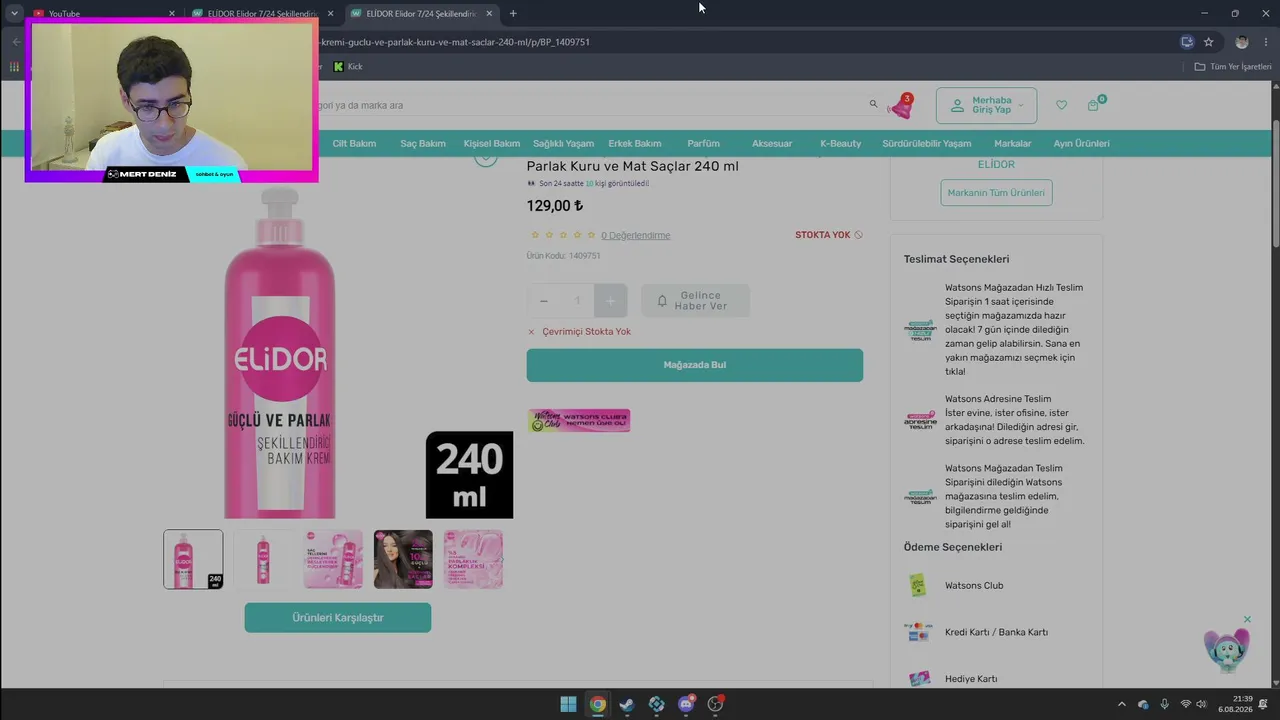Open the Windows Start menu
This screenshot has height=720, width=1280.
568,704
